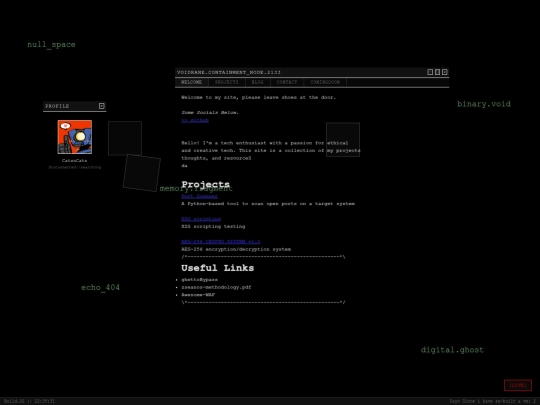The height and width of the screenshot is (405, 540).
Task: Click the 'Welcome to my site' line
Action: tap(258, 97)
